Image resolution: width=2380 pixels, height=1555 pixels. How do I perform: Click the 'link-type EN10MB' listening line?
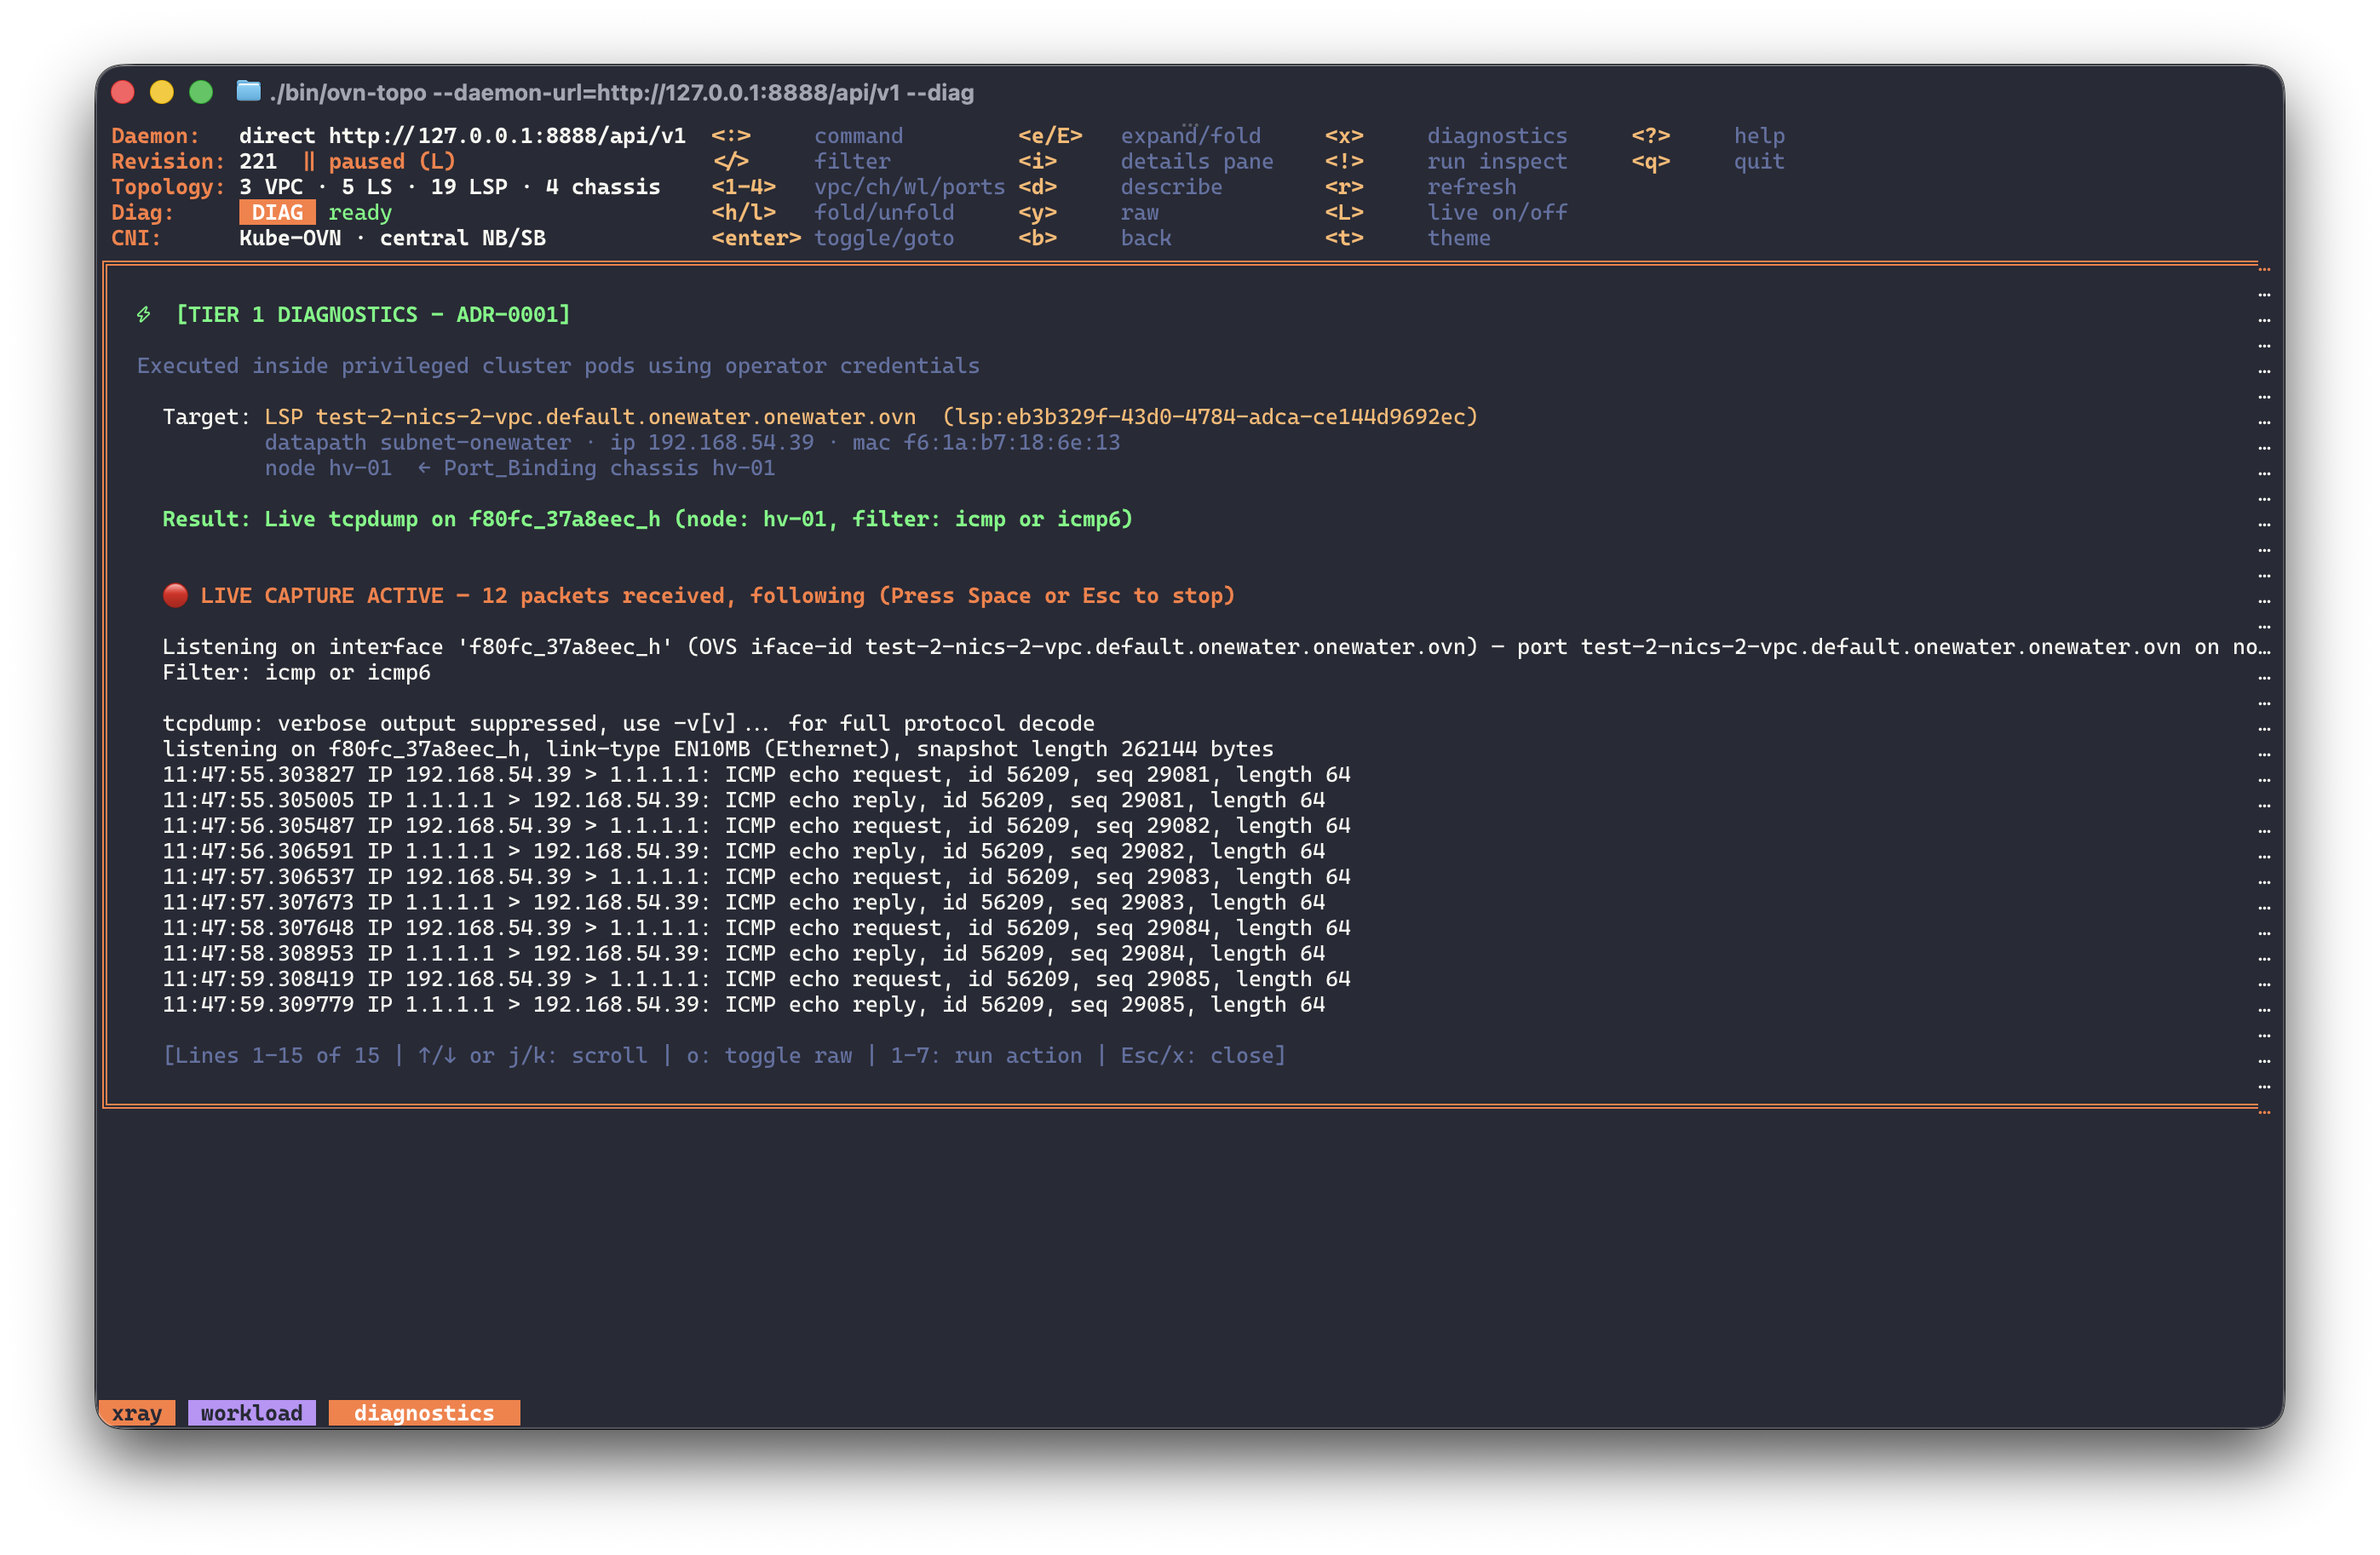(x=718, y=749)
